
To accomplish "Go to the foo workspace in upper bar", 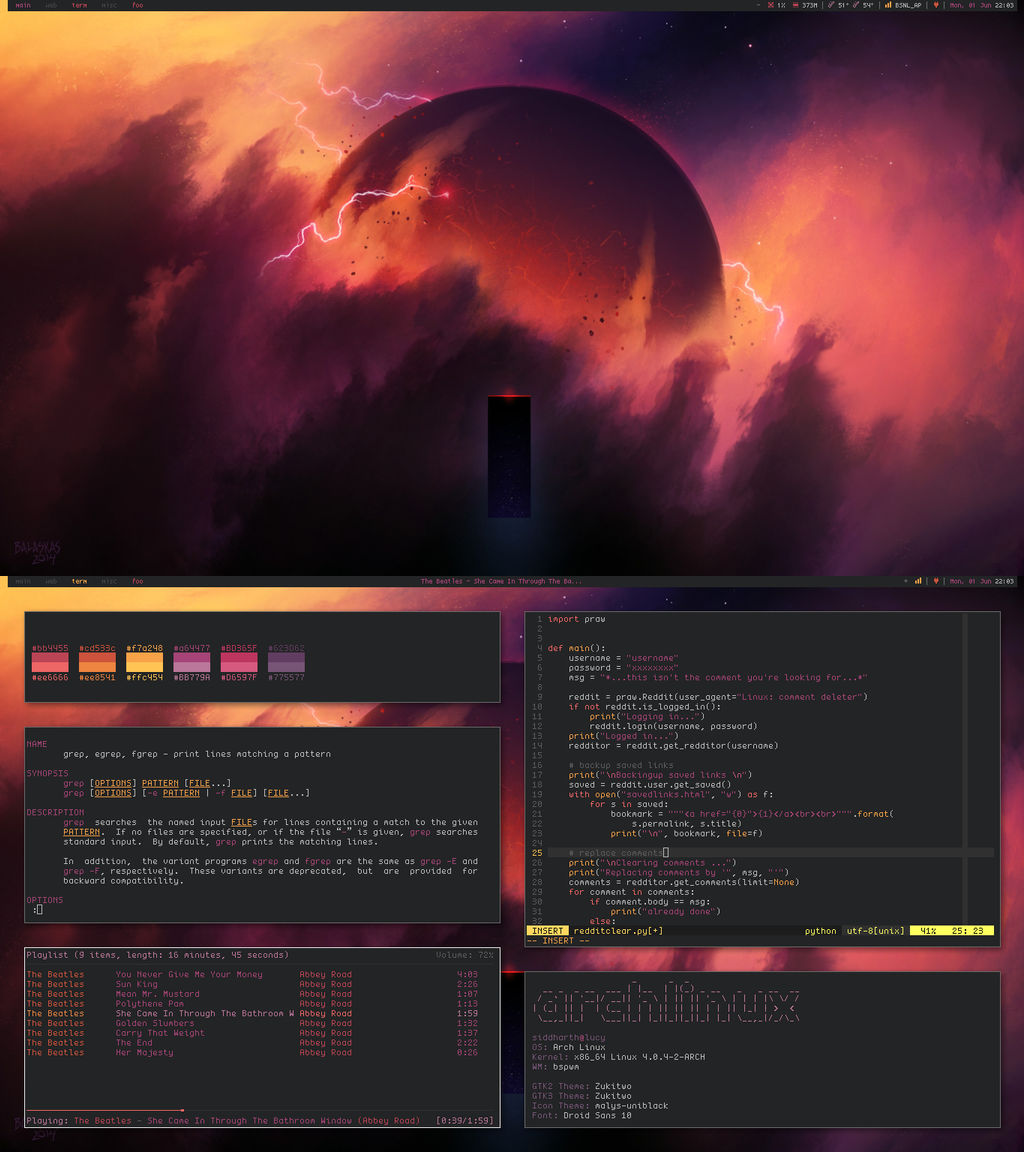I will pos(137,5).
